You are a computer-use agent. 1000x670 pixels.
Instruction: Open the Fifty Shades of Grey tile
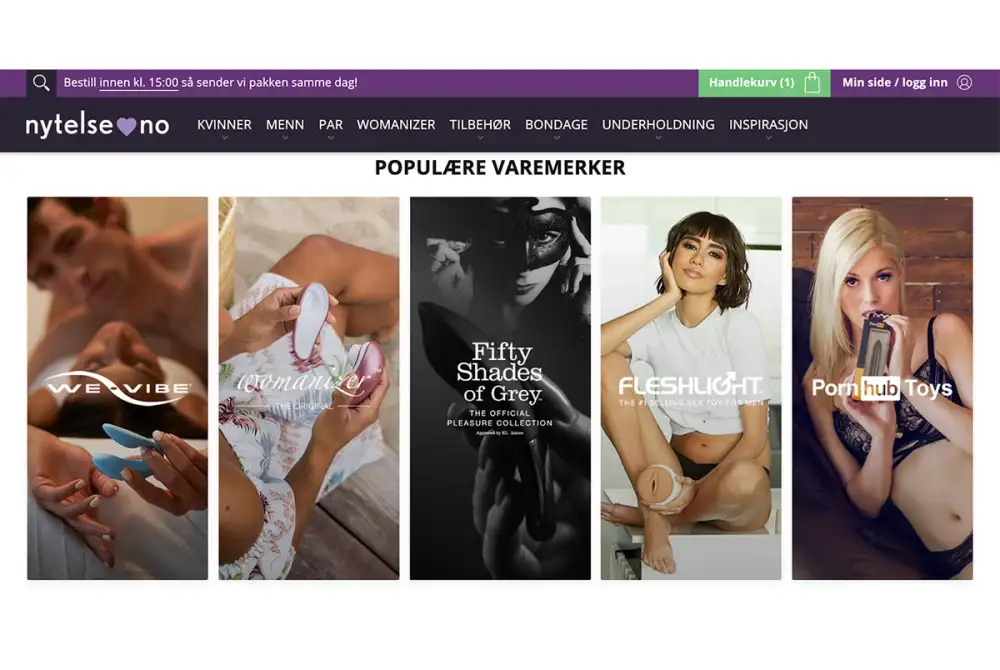pos(500,388)
